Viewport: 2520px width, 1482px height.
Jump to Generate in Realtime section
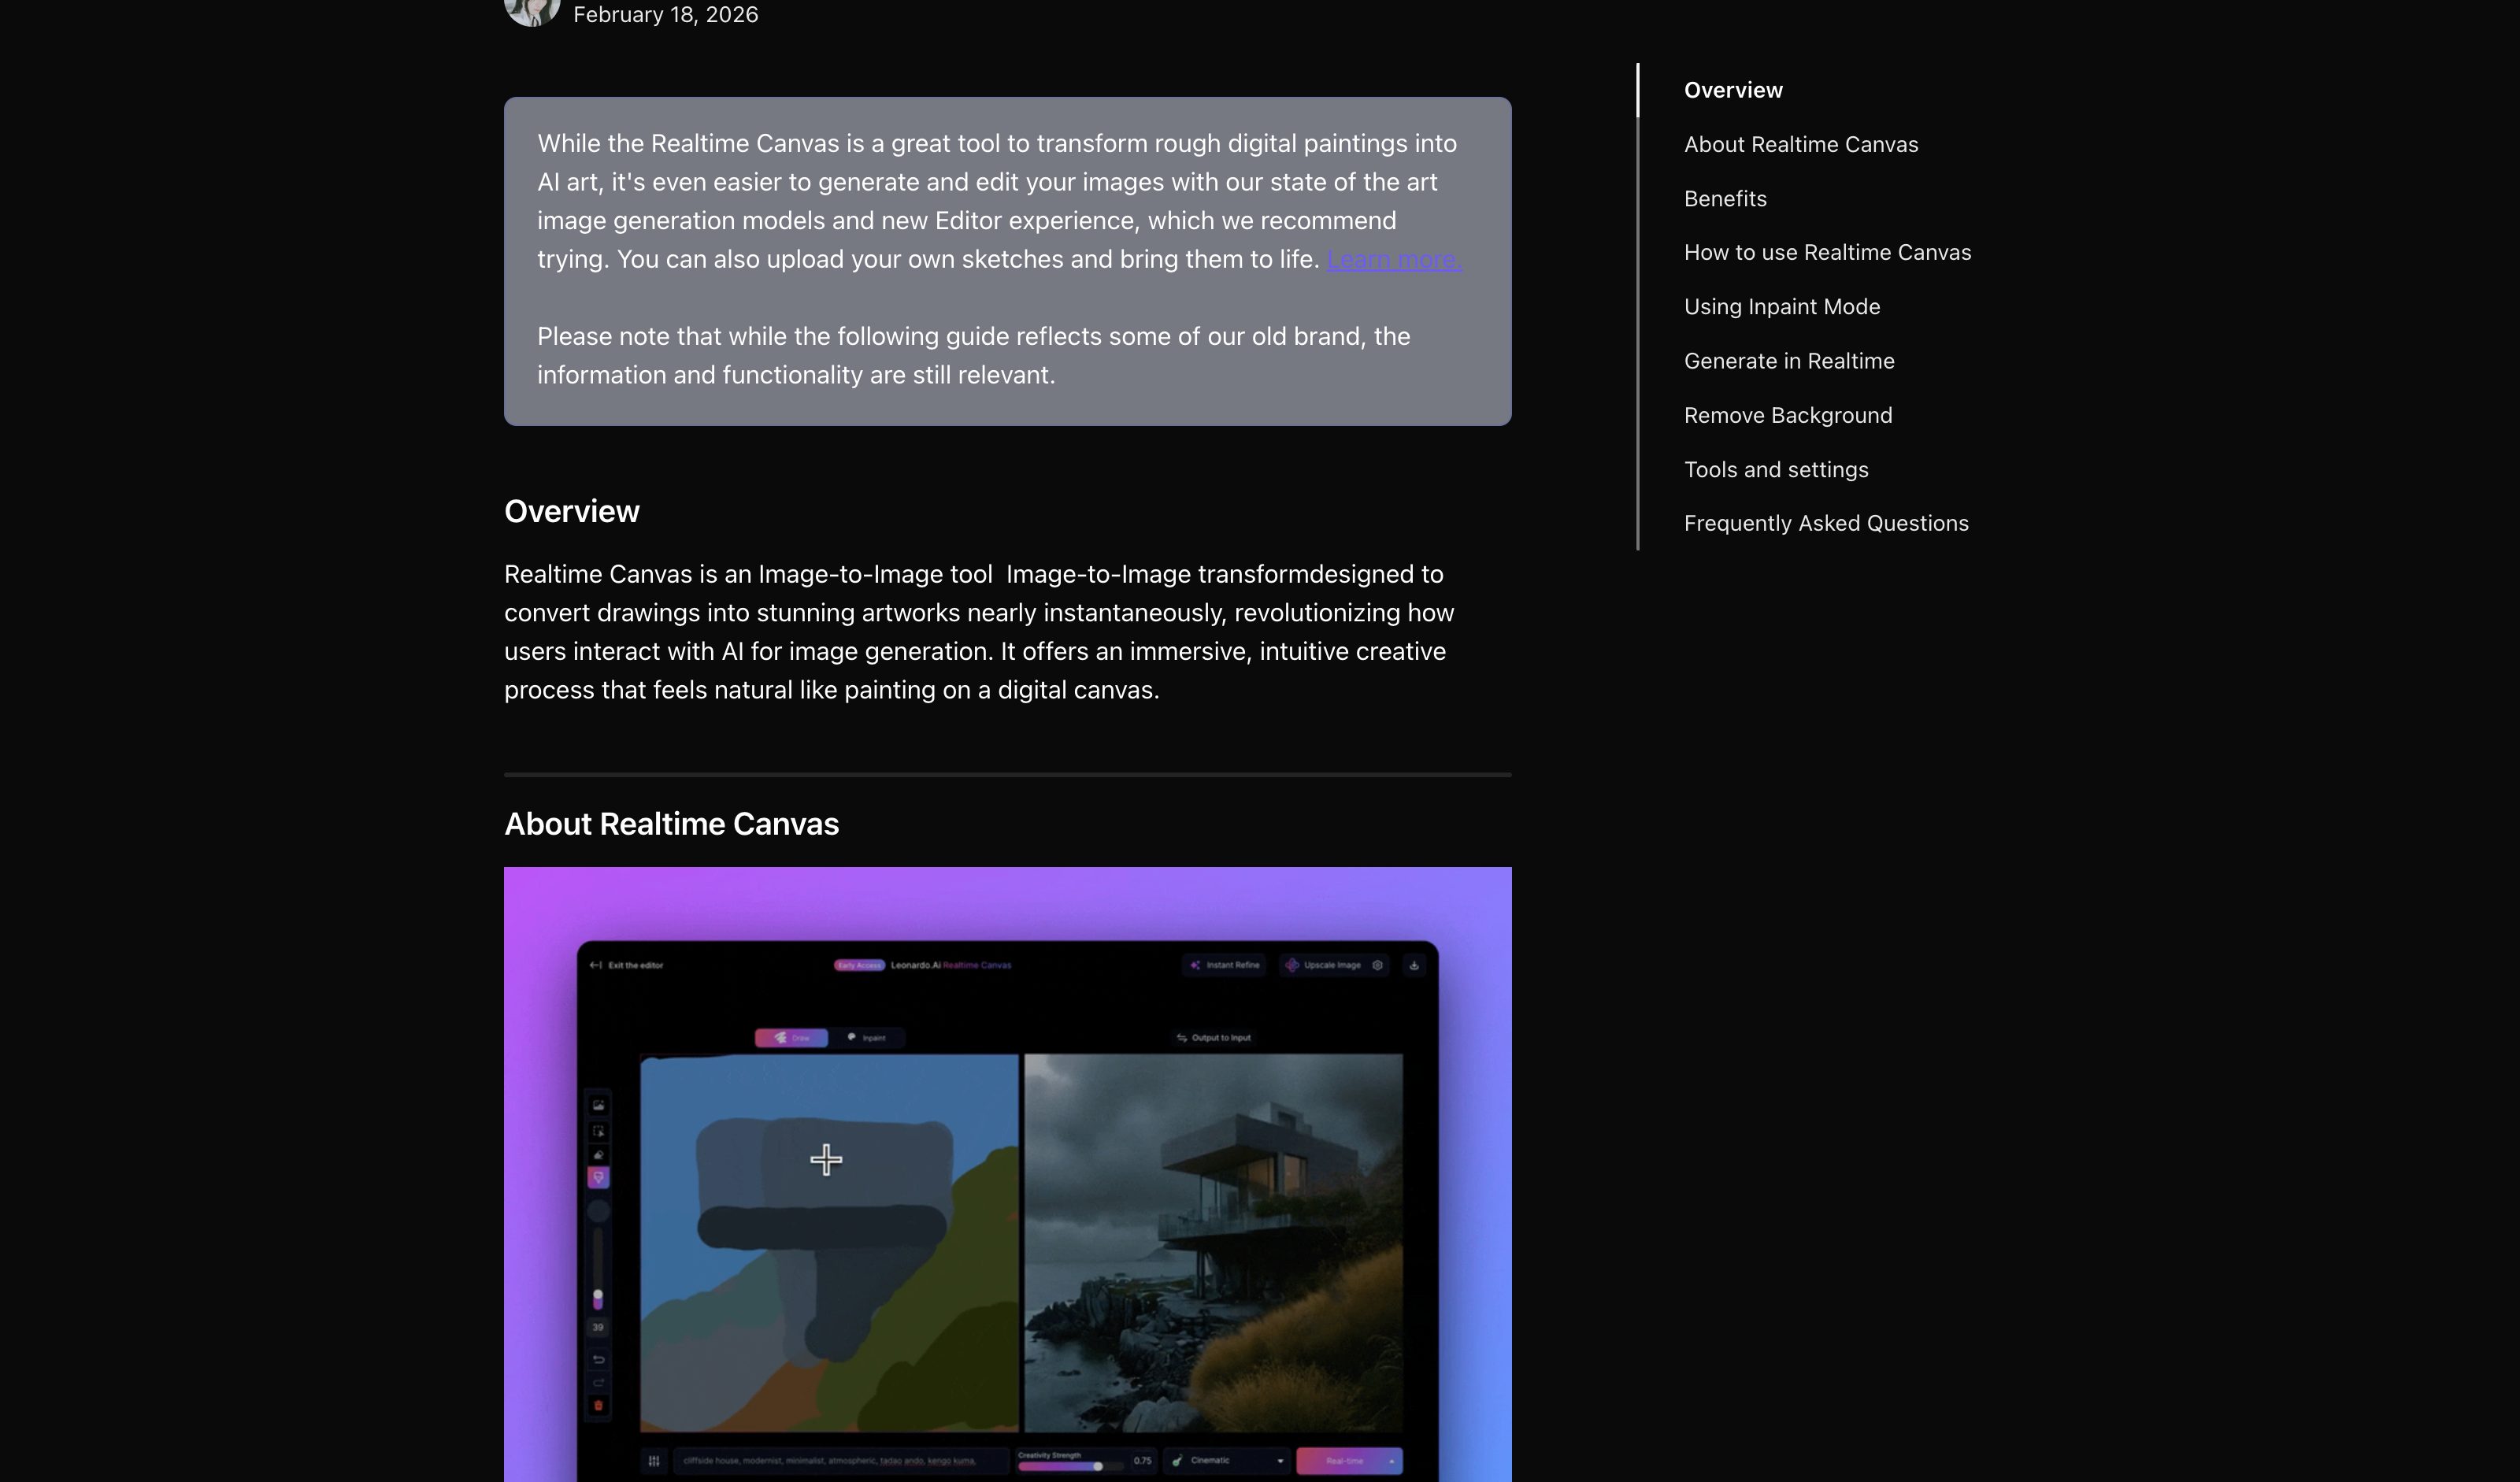(x=1789, y=361)
